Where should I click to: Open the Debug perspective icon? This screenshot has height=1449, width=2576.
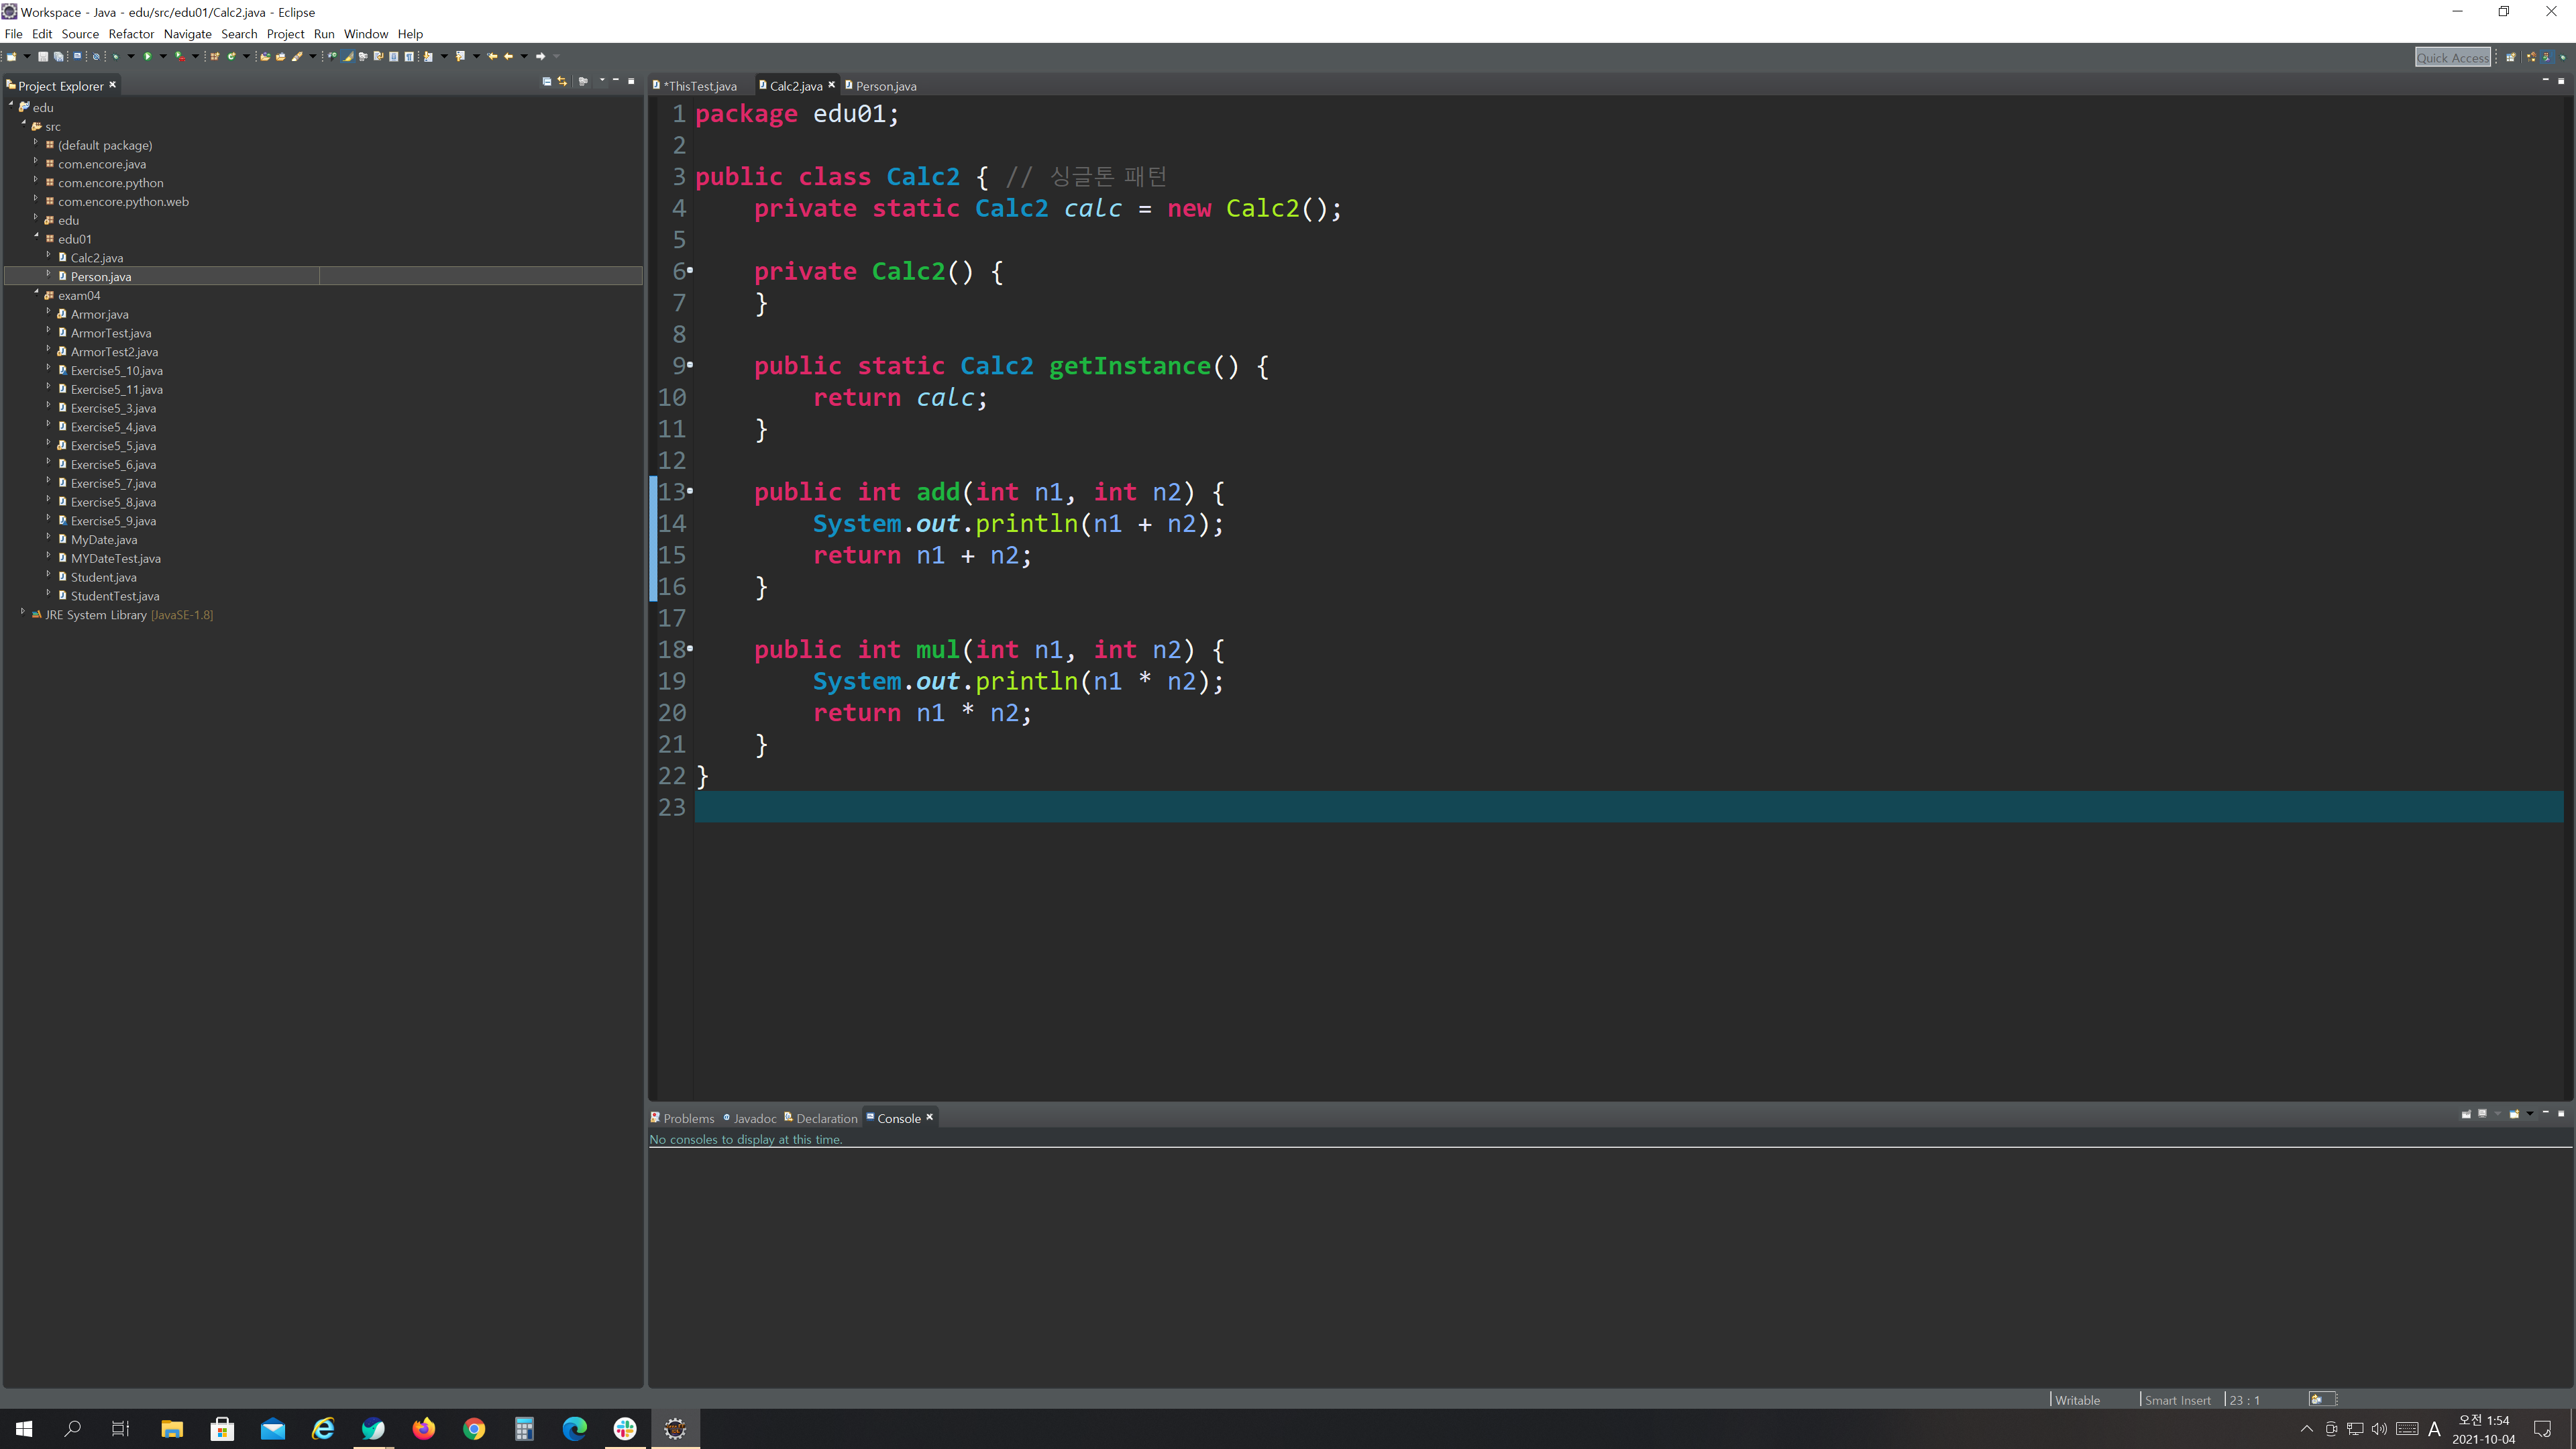[x=2563, y=57]
